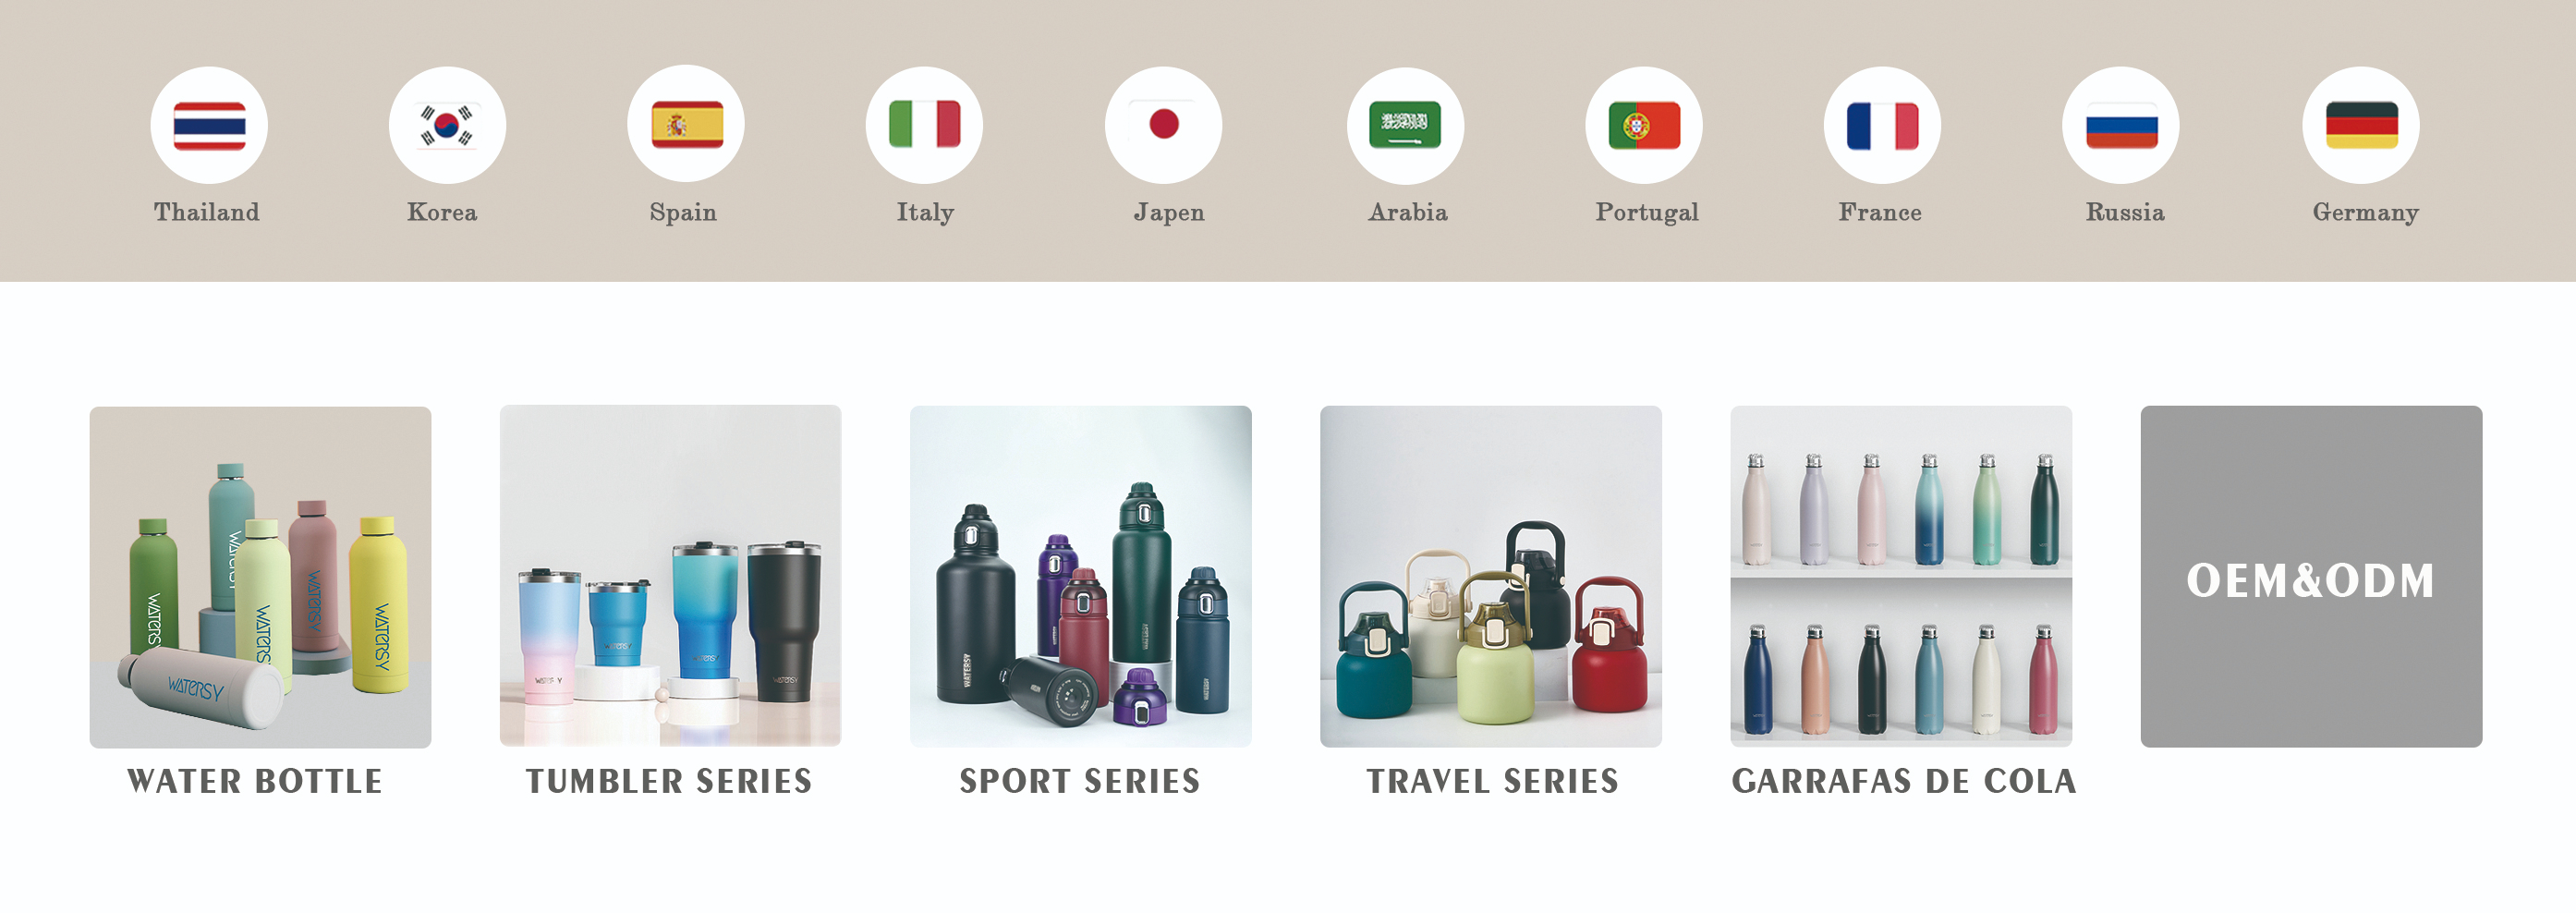Pick the Japan flag icon
2576x913 pixels.
click(x=1163, y=125)
